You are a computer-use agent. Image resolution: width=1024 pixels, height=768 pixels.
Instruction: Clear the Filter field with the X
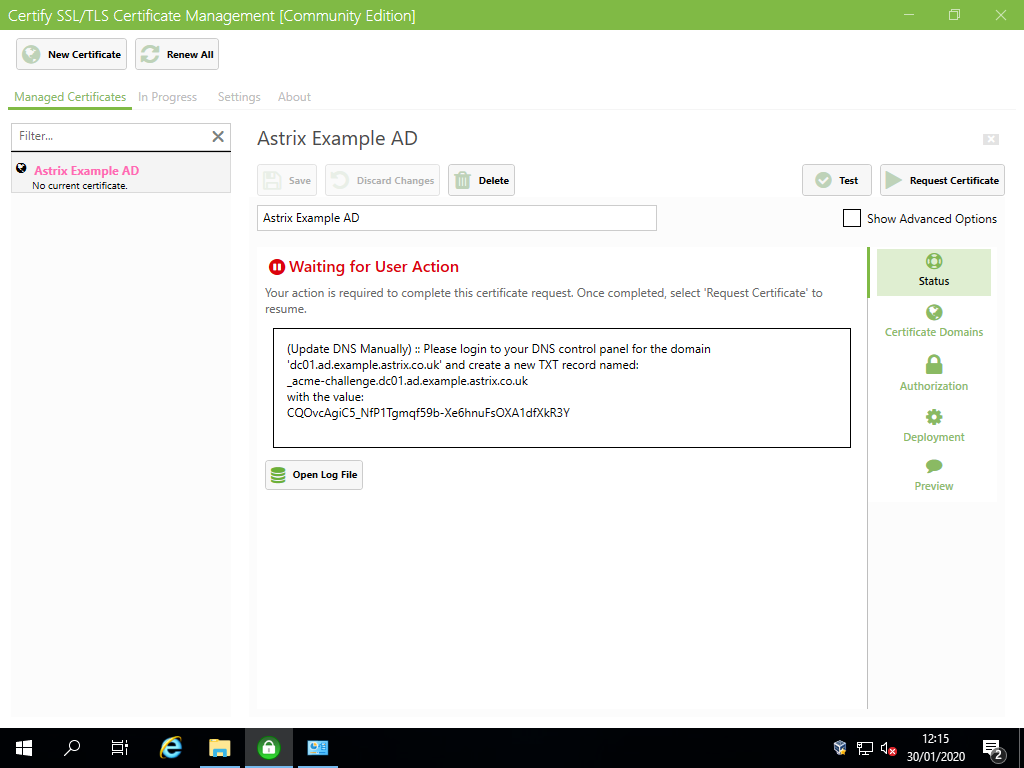[x=218, y=136]
